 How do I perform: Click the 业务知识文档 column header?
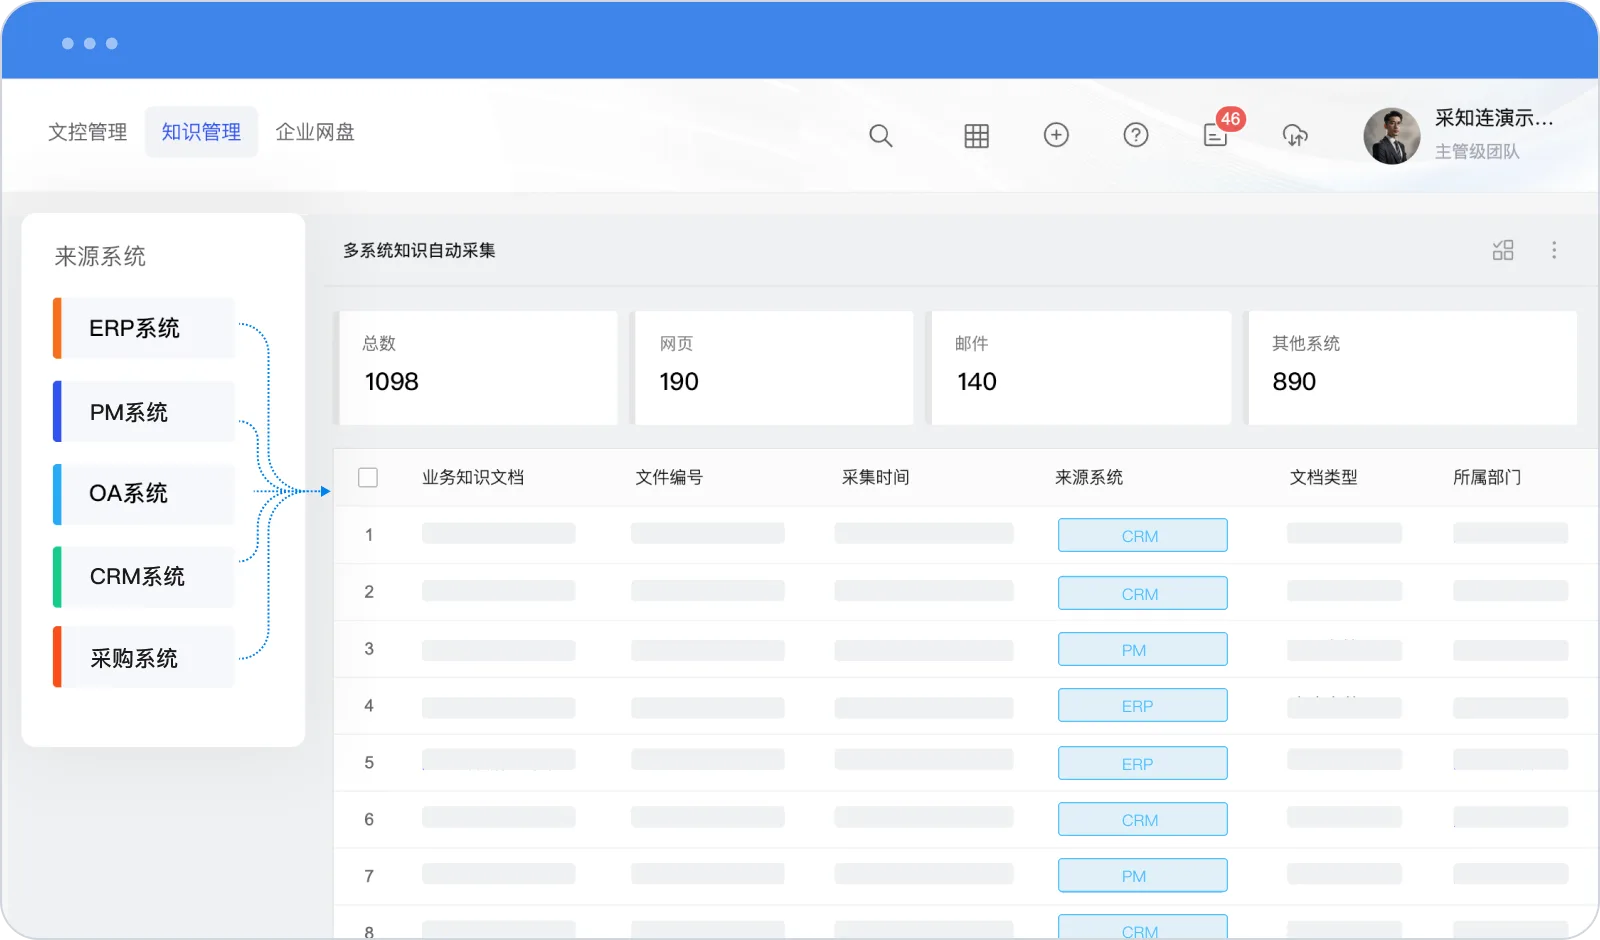pyautogui.click(x=473, y=478)
